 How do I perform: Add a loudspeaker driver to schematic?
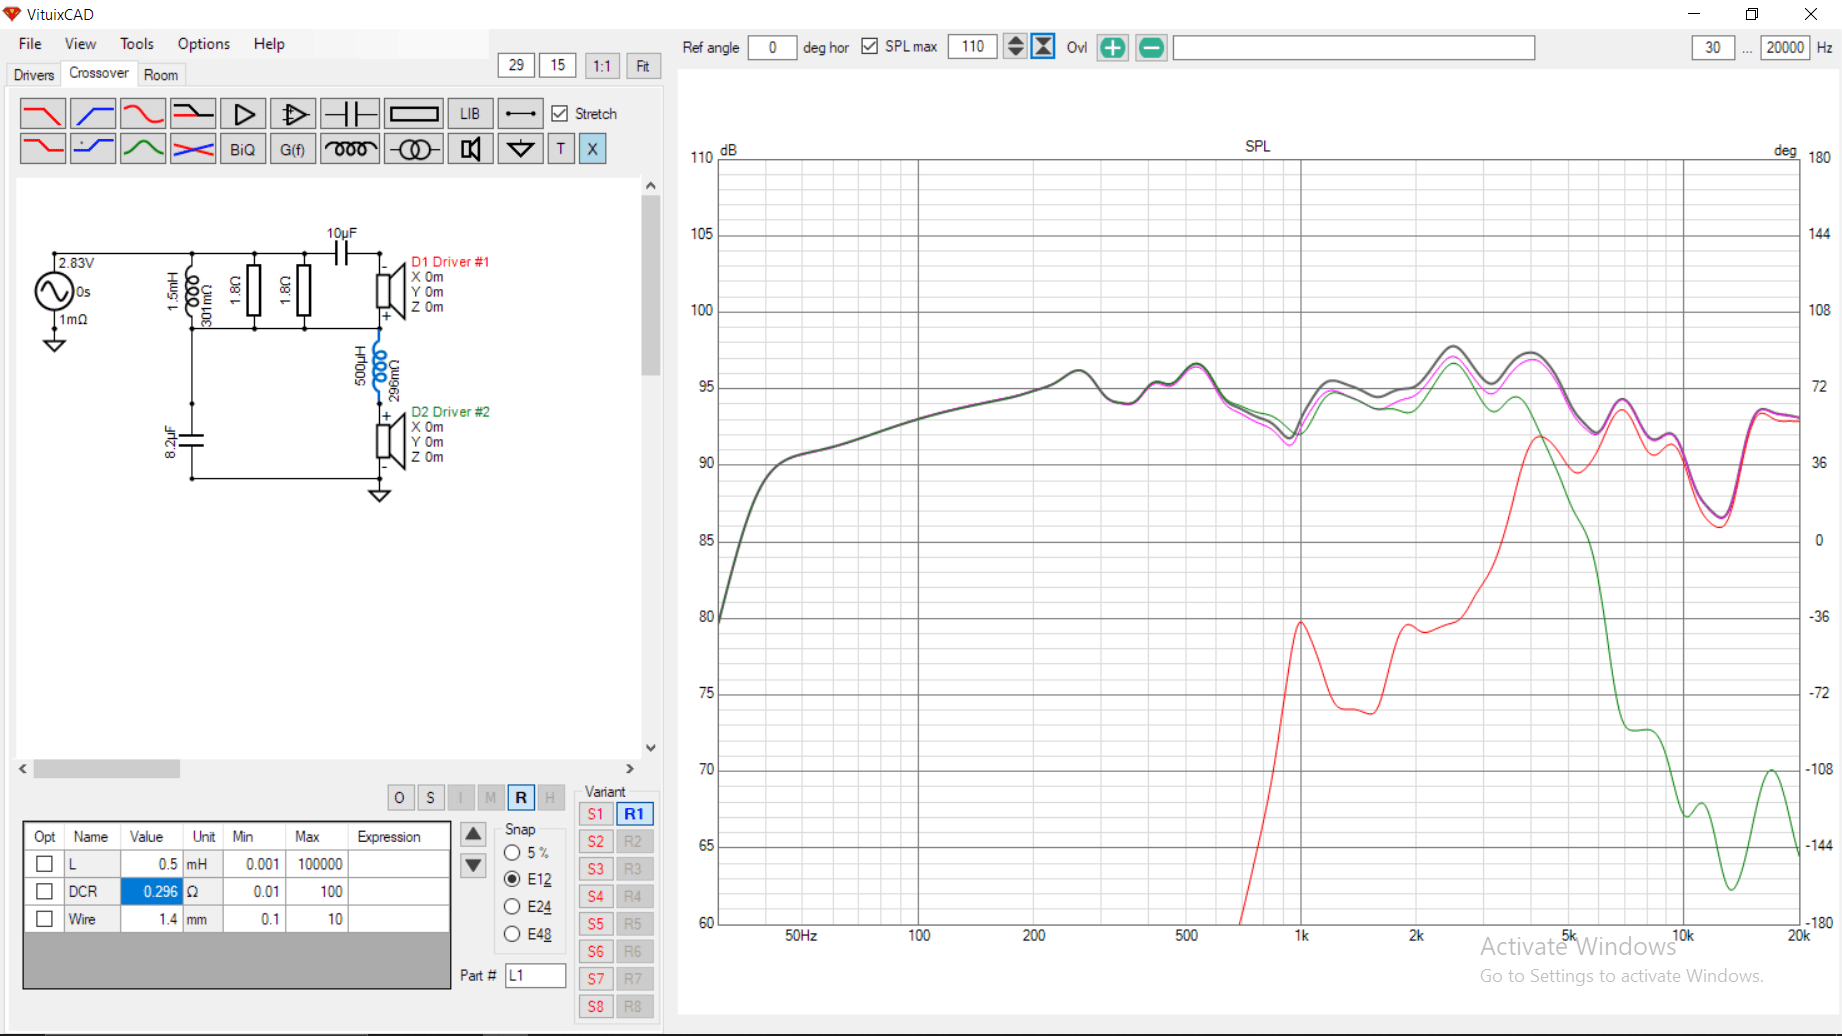coord(470,149)
